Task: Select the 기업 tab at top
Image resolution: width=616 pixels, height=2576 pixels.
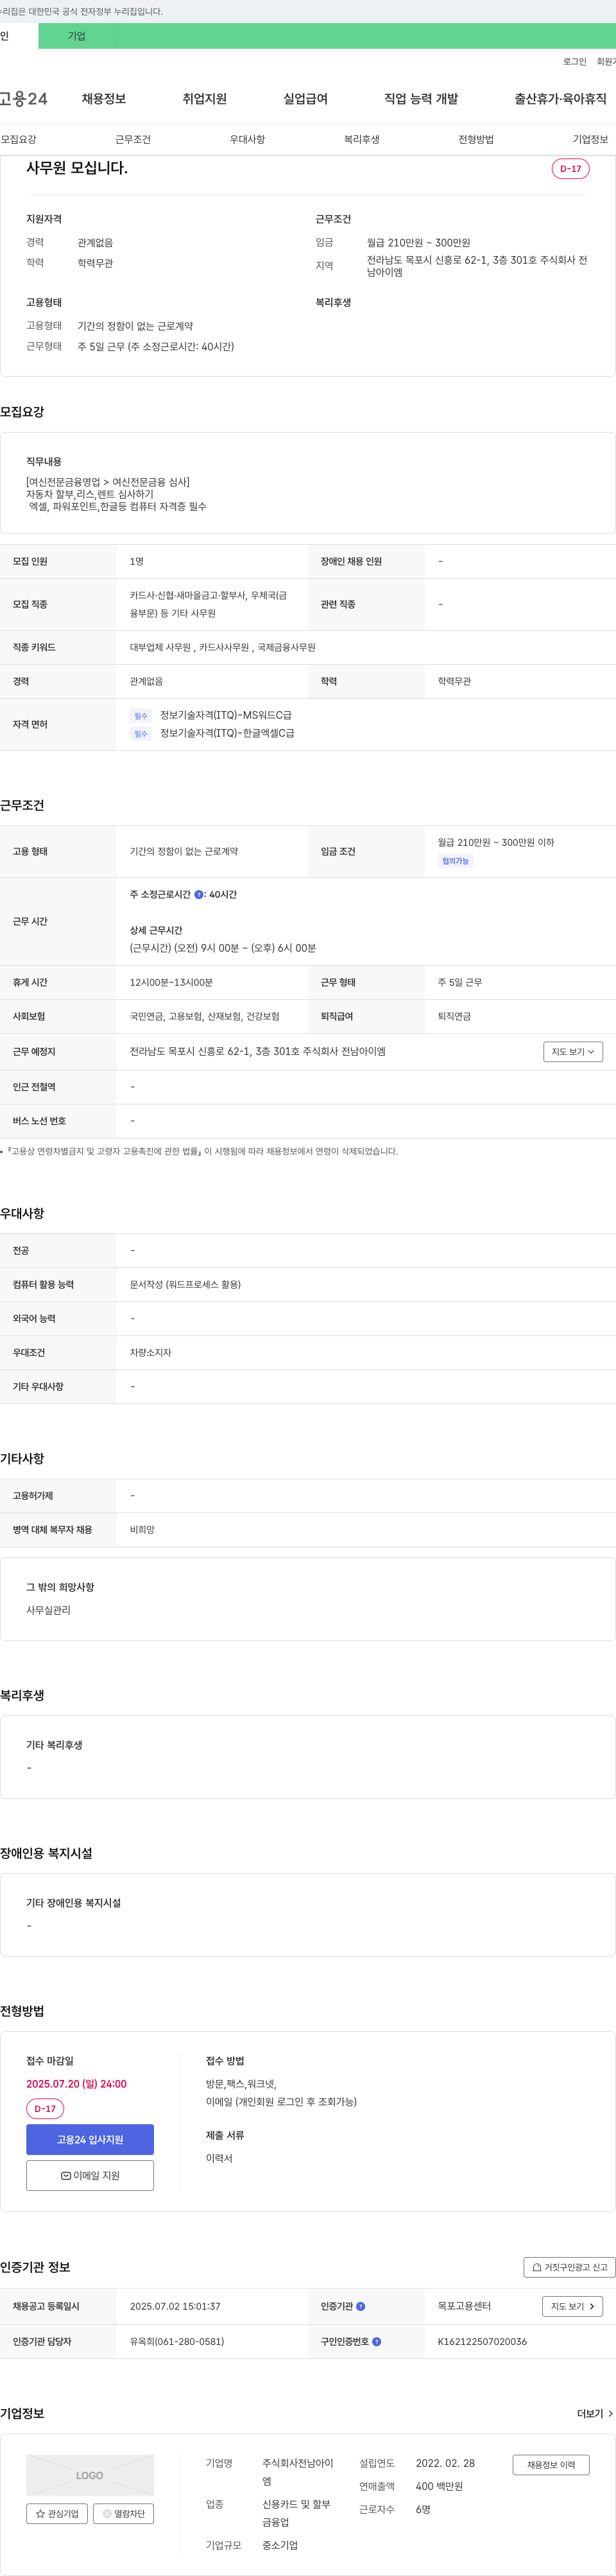Action: [x=77, y=36]
